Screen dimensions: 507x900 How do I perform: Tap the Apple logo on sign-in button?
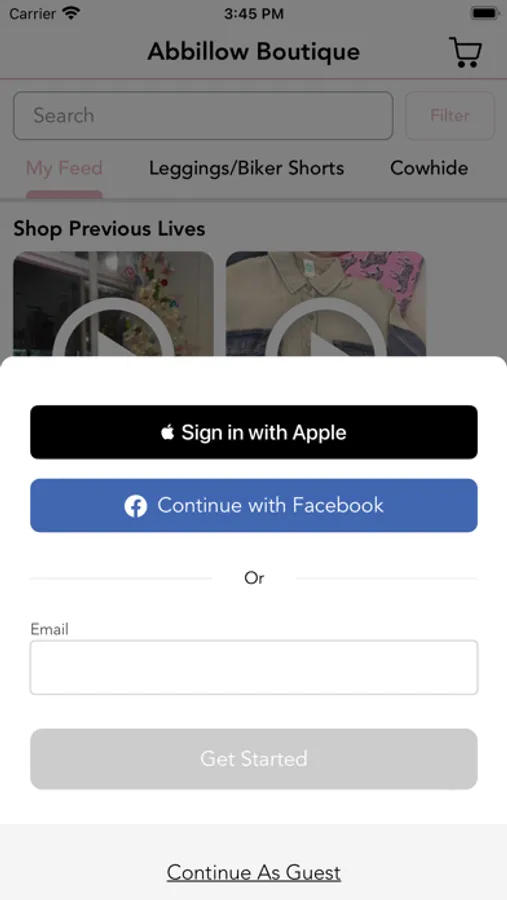click(167, 432)
